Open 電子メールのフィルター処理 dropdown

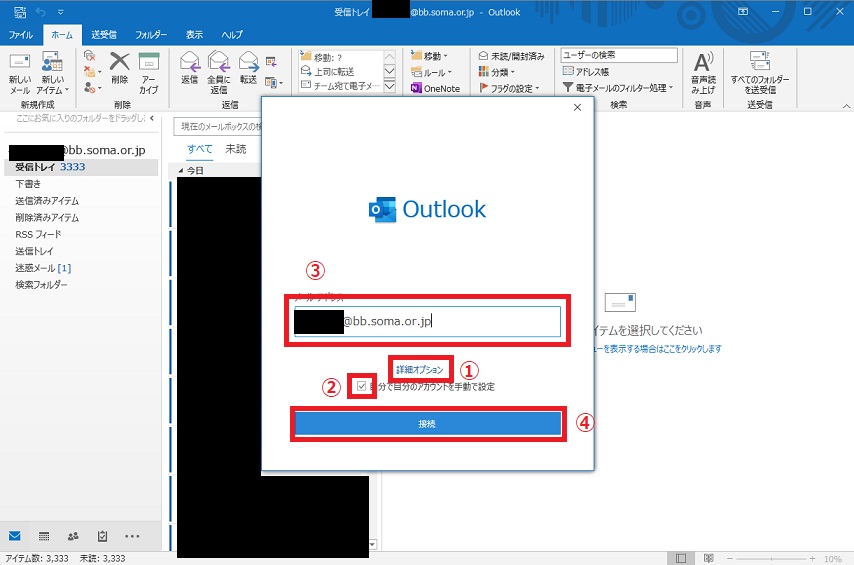pos(618,87)
